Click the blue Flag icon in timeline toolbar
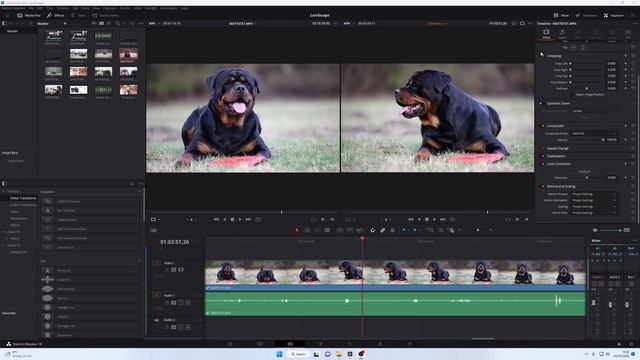This screenshot has height=360, width=640. point(404,230)
